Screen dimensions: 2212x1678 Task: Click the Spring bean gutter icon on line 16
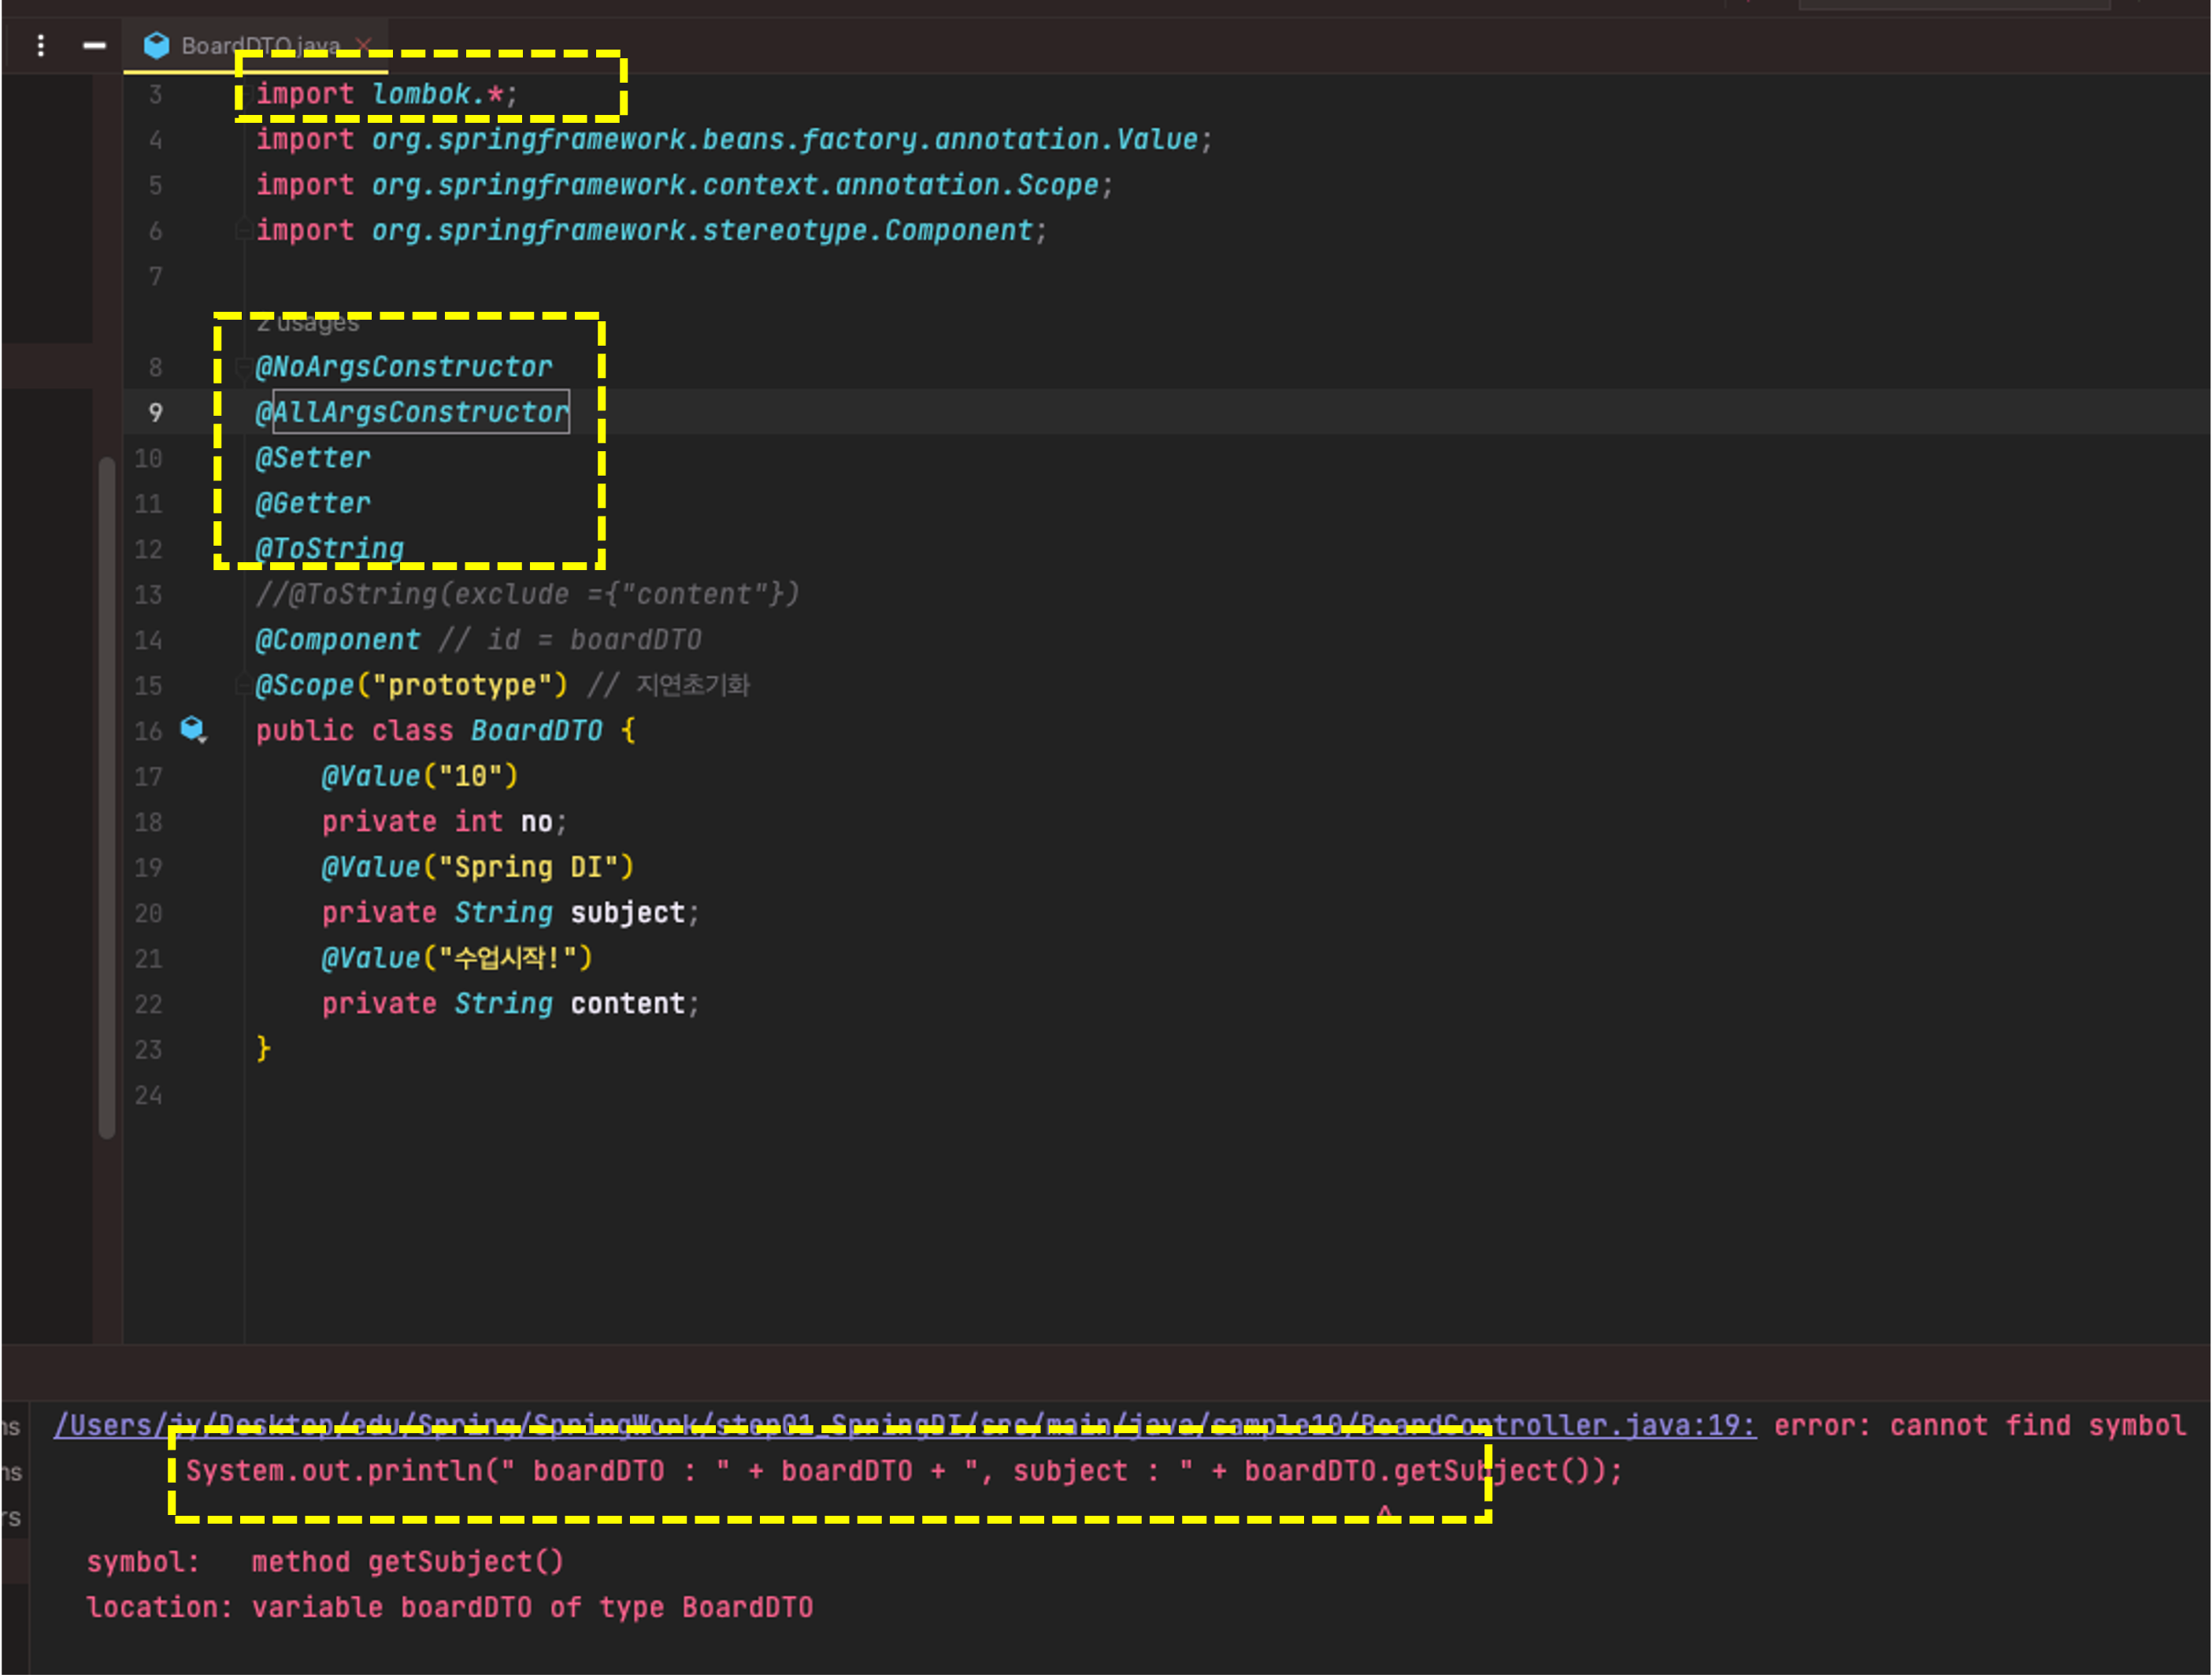(192, 729)
